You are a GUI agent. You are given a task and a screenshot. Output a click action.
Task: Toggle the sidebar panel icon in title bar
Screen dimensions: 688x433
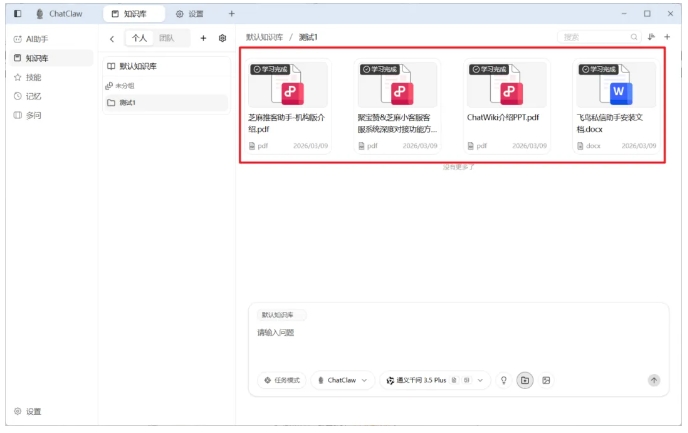[x=18, y=14]
